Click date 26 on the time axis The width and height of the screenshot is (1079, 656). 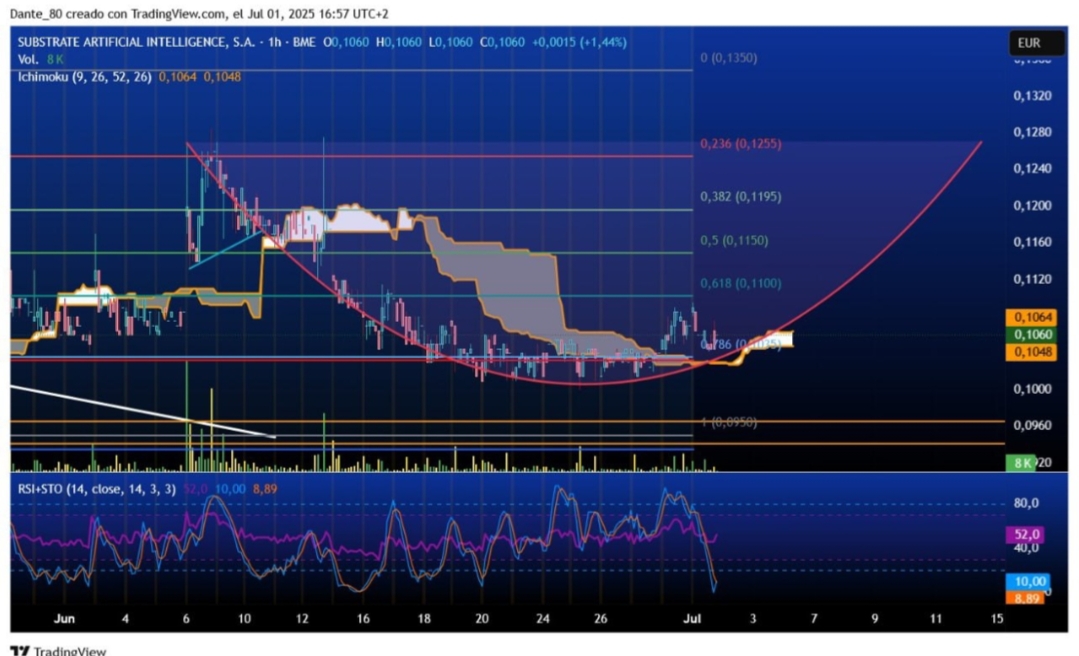pos(601,618)
